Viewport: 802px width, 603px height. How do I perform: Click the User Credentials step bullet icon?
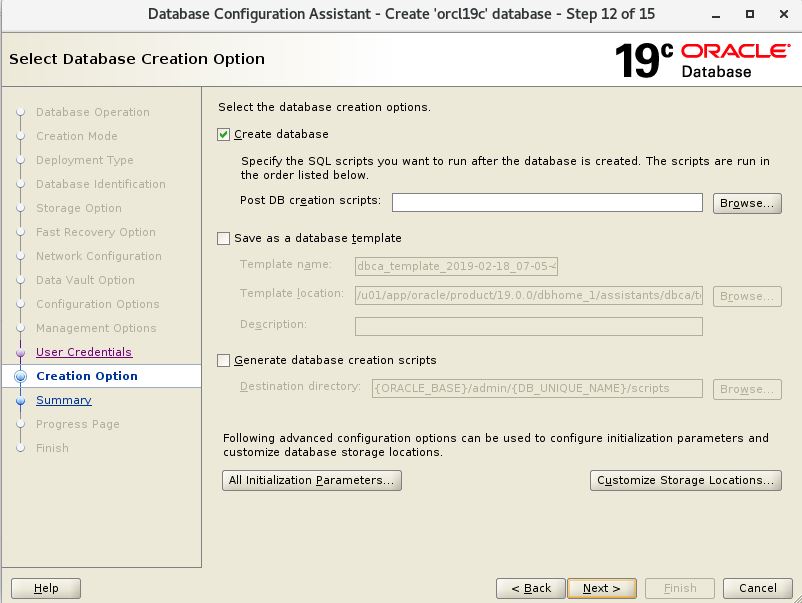[x=20, y=352]
